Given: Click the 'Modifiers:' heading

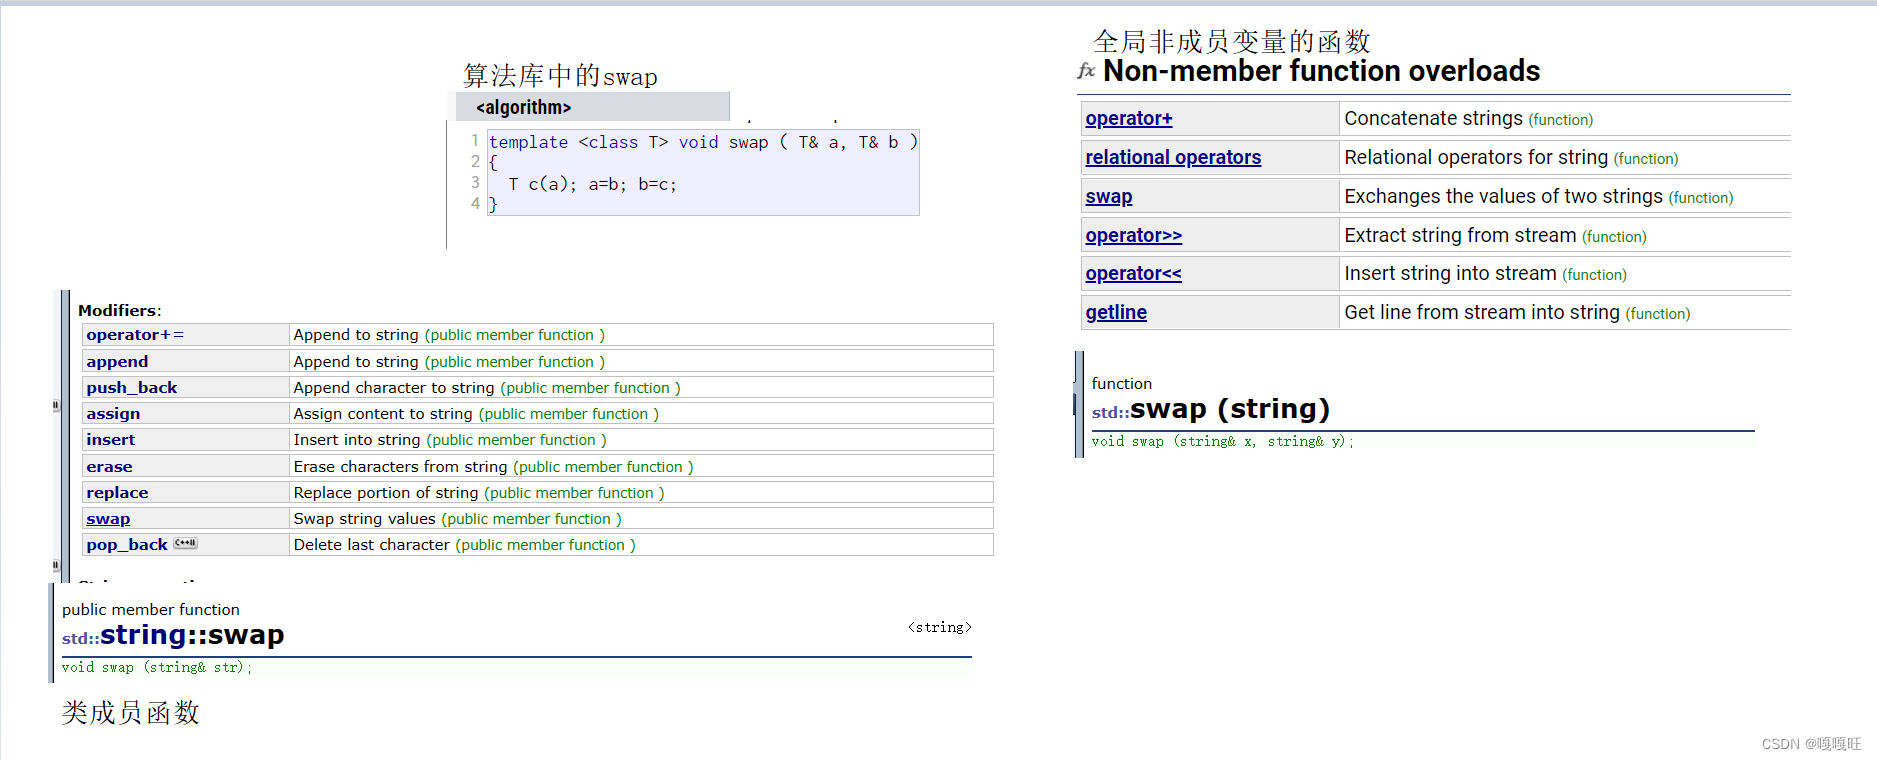Looking at the screenshot, I should click(x=120, y=311).
